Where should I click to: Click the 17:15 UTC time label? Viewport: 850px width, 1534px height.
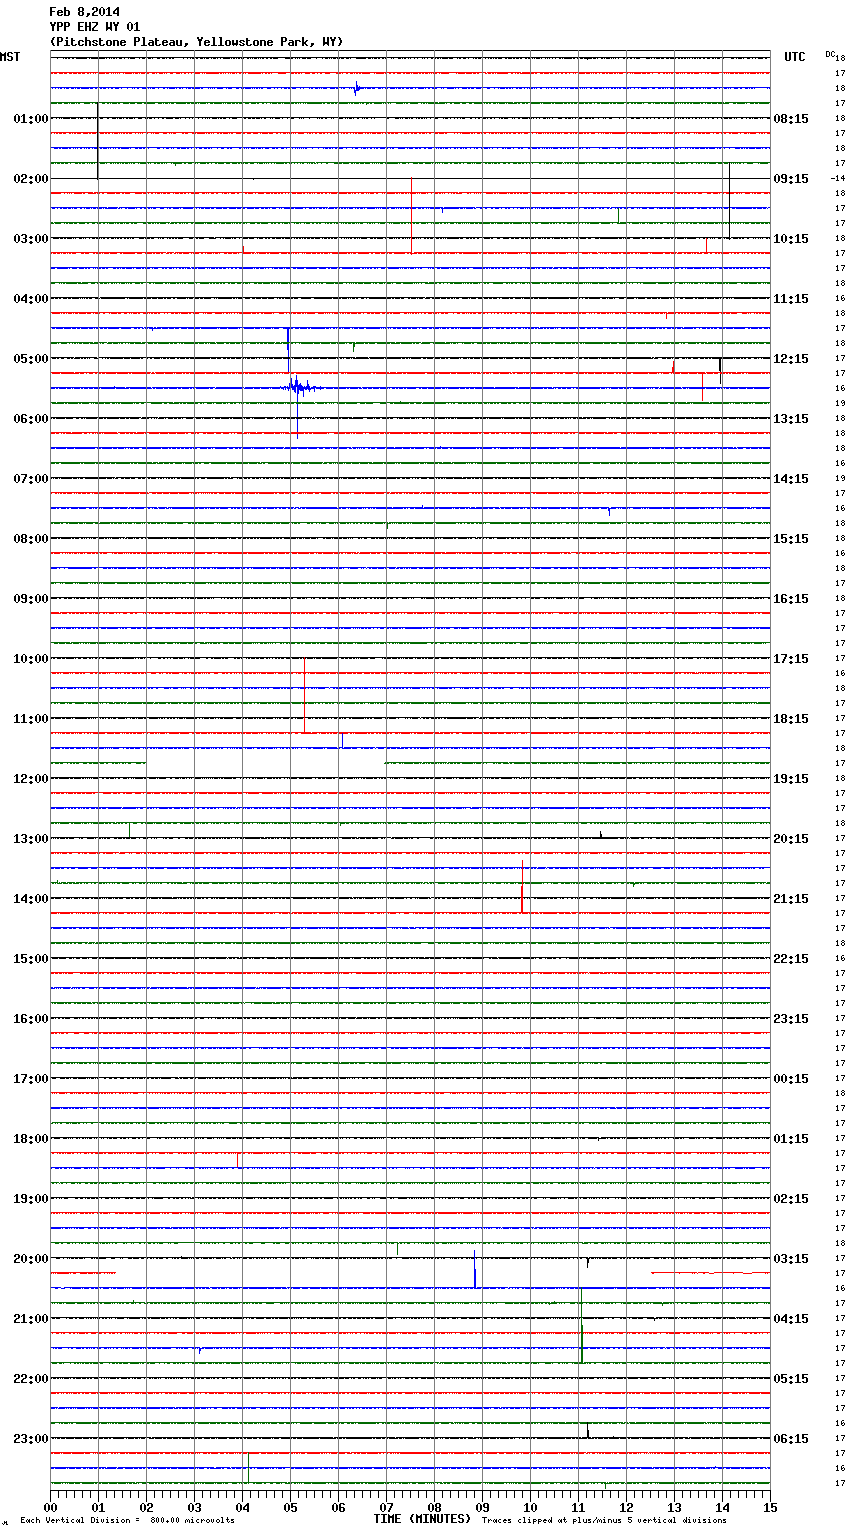click(x=791, y=659)
